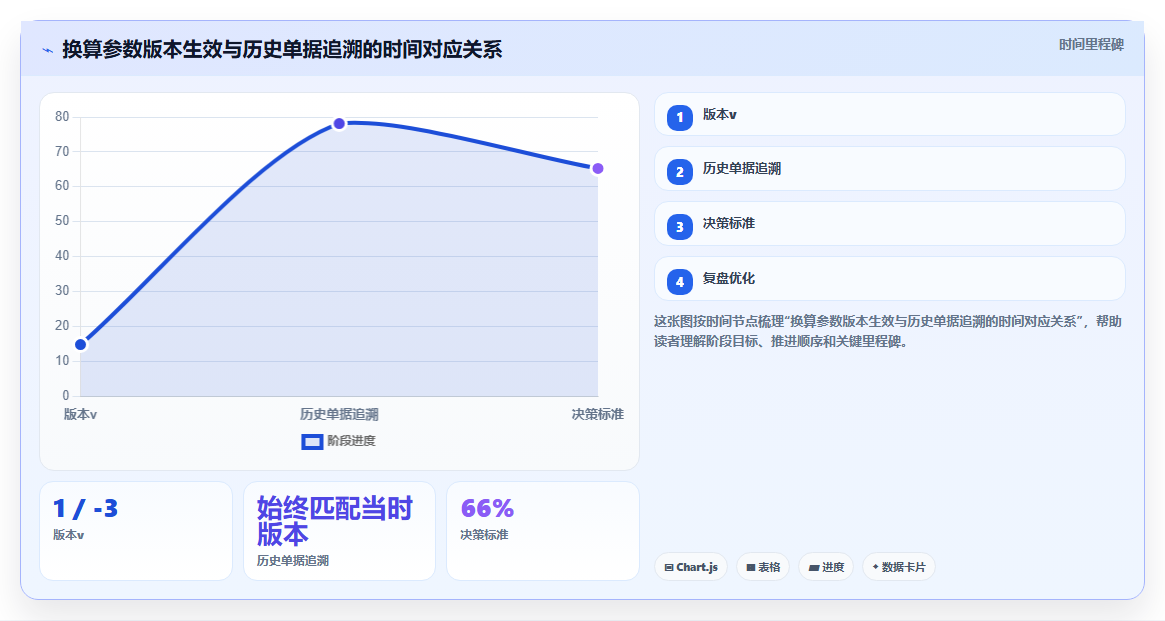Click the 始终匹配当时版本 card text
Viewport: 1165px width, 621px height.
tap(334, 521)
